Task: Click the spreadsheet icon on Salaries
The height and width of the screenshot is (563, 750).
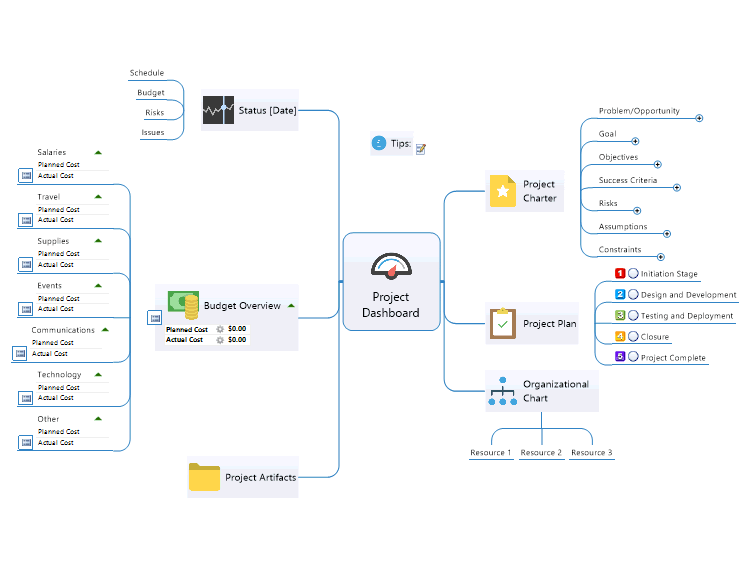Action: [x=26, y=176]
